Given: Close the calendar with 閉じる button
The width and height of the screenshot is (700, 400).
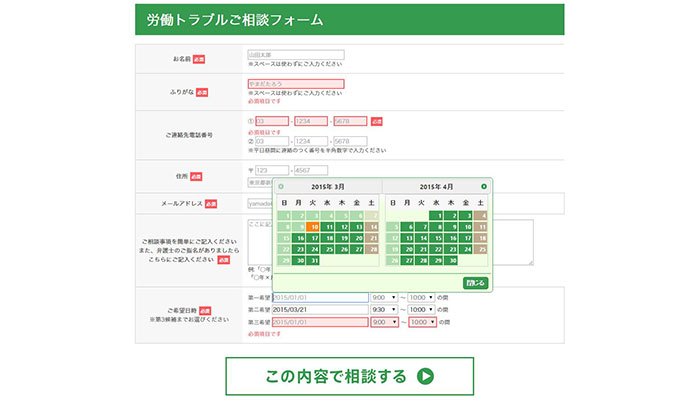Looking at the screenshot, I should 475,283.
